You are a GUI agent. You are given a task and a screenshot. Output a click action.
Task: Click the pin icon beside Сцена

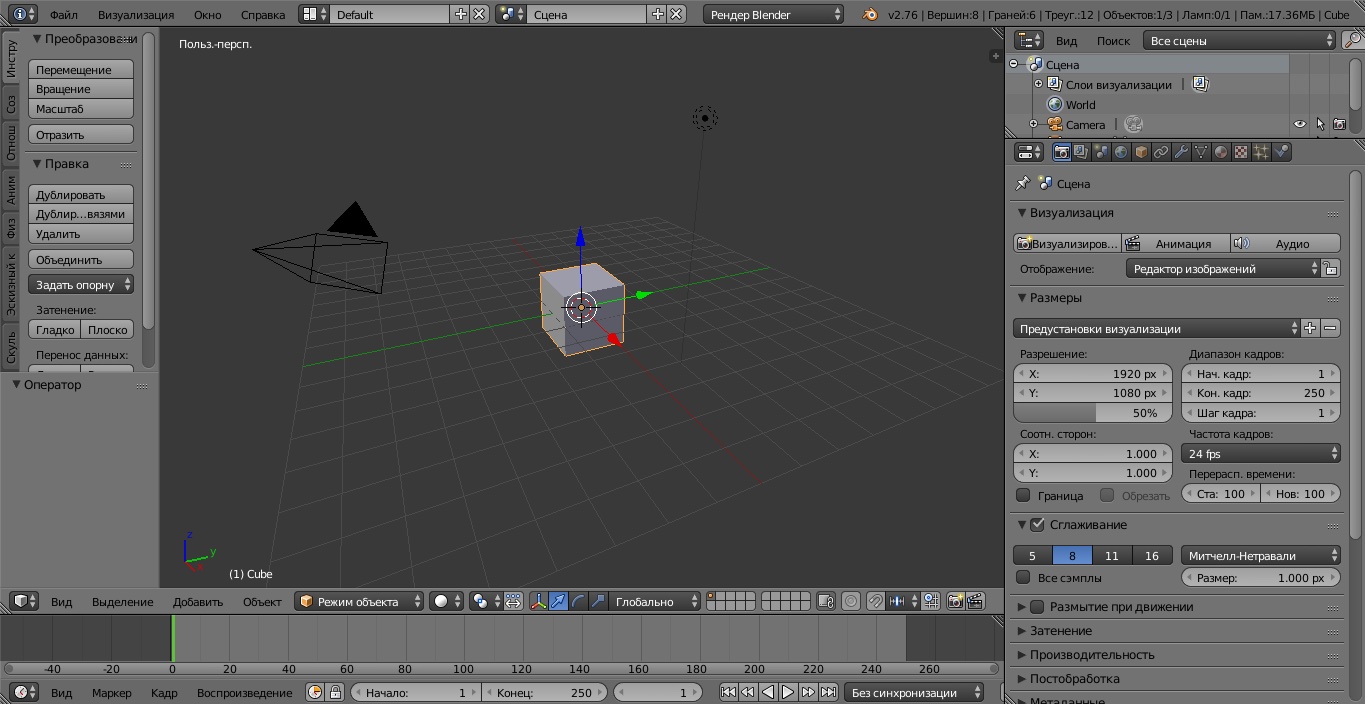coord(1022,183)
